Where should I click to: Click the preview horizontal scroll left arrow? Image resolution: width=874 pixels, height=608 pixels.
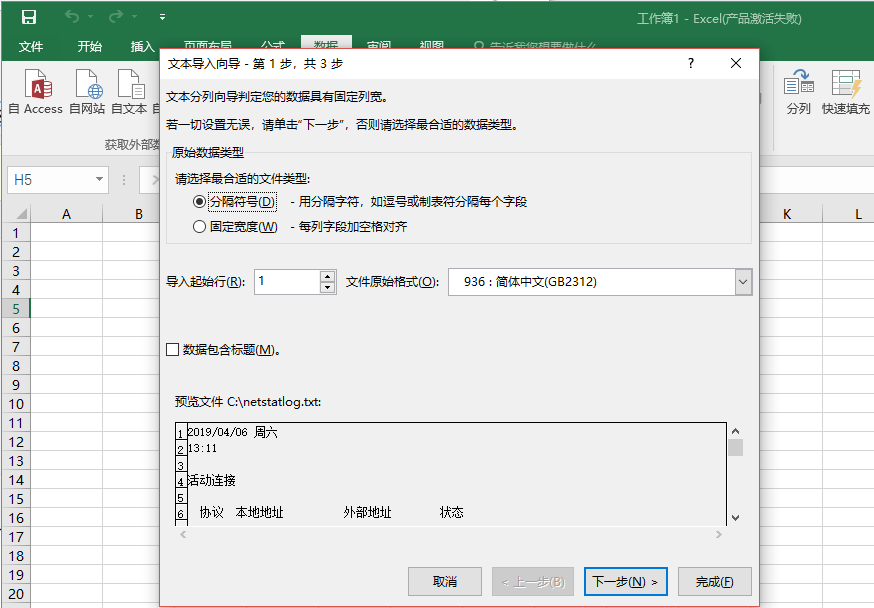(183, 534)
